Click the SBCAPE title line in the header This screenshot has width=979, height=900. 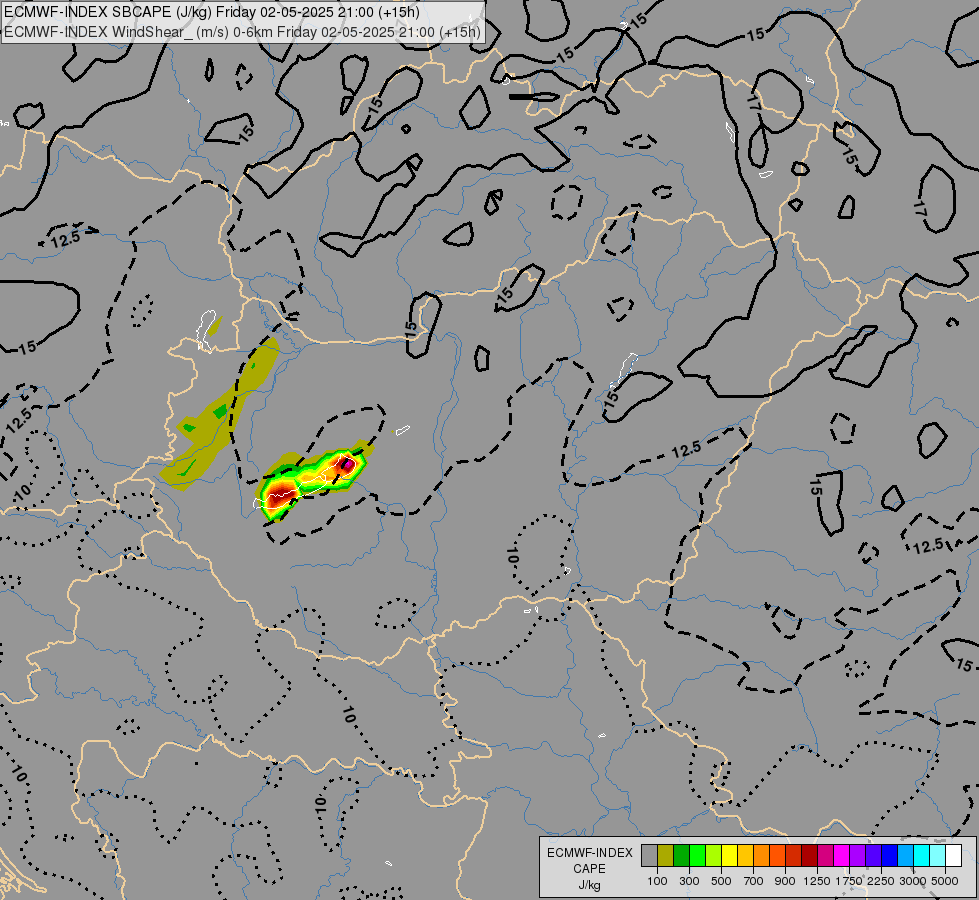(x=212, y=12)
